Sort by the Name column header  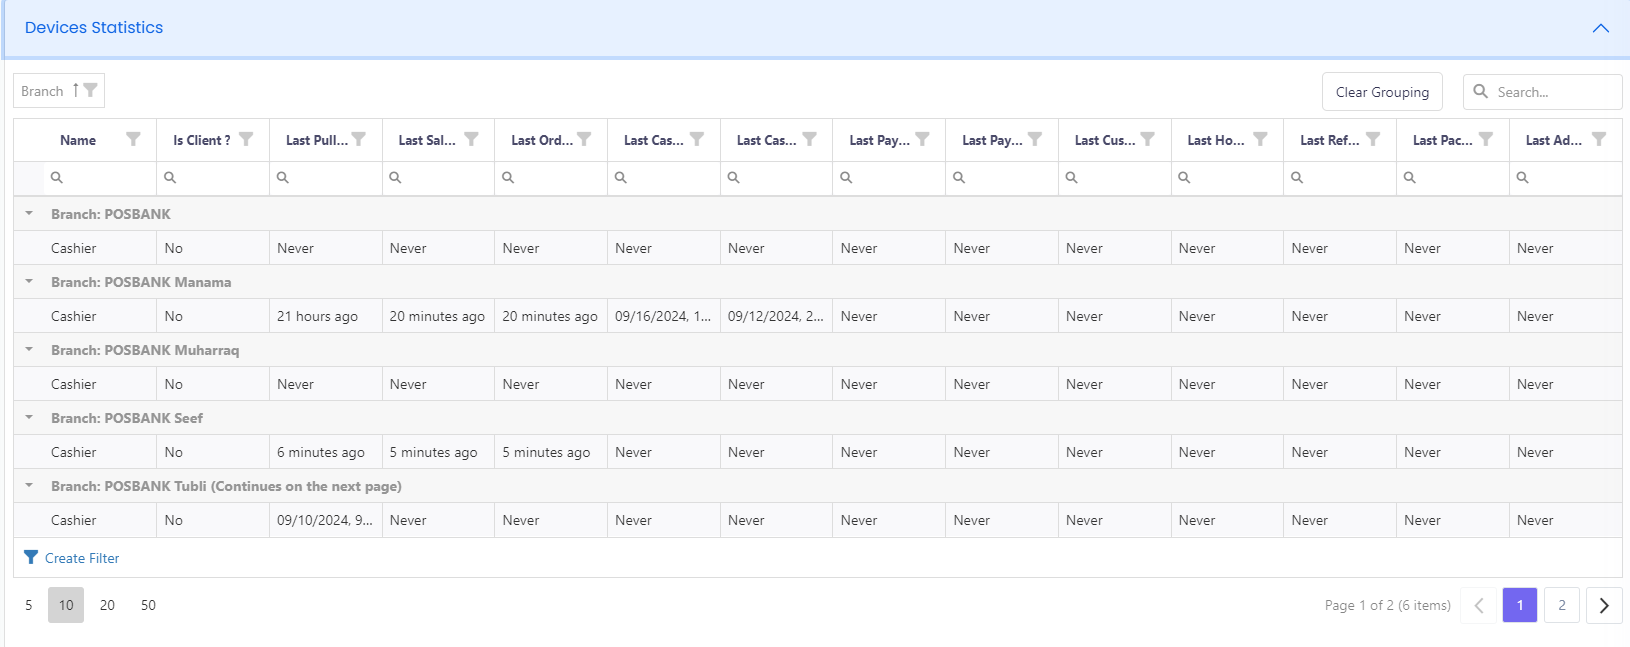(78, 140)
